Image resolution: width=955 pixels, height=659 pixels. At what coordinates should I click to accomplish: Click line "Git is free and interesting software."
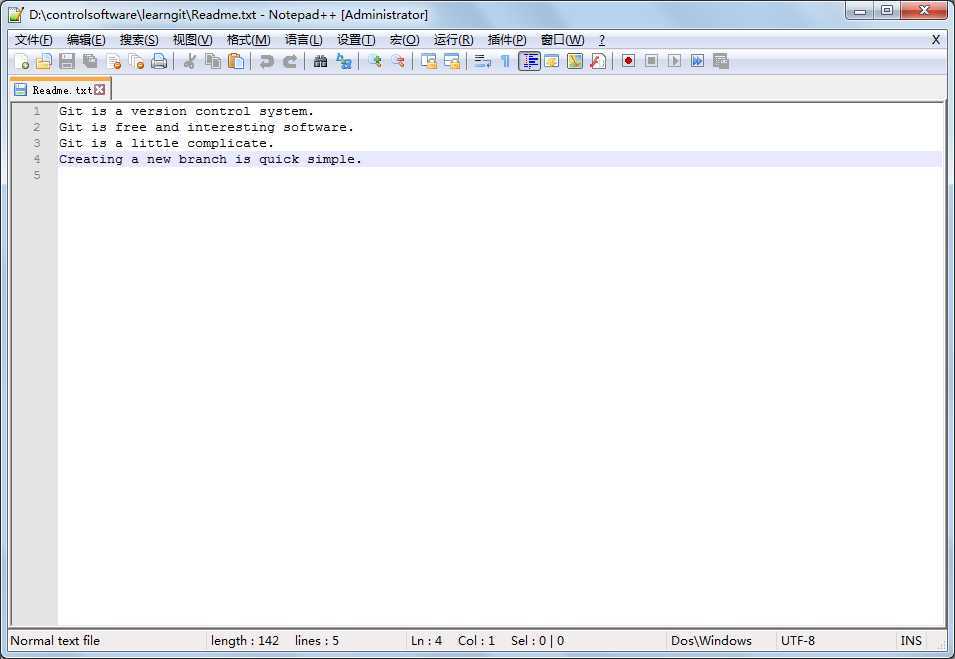pos(206,127)
